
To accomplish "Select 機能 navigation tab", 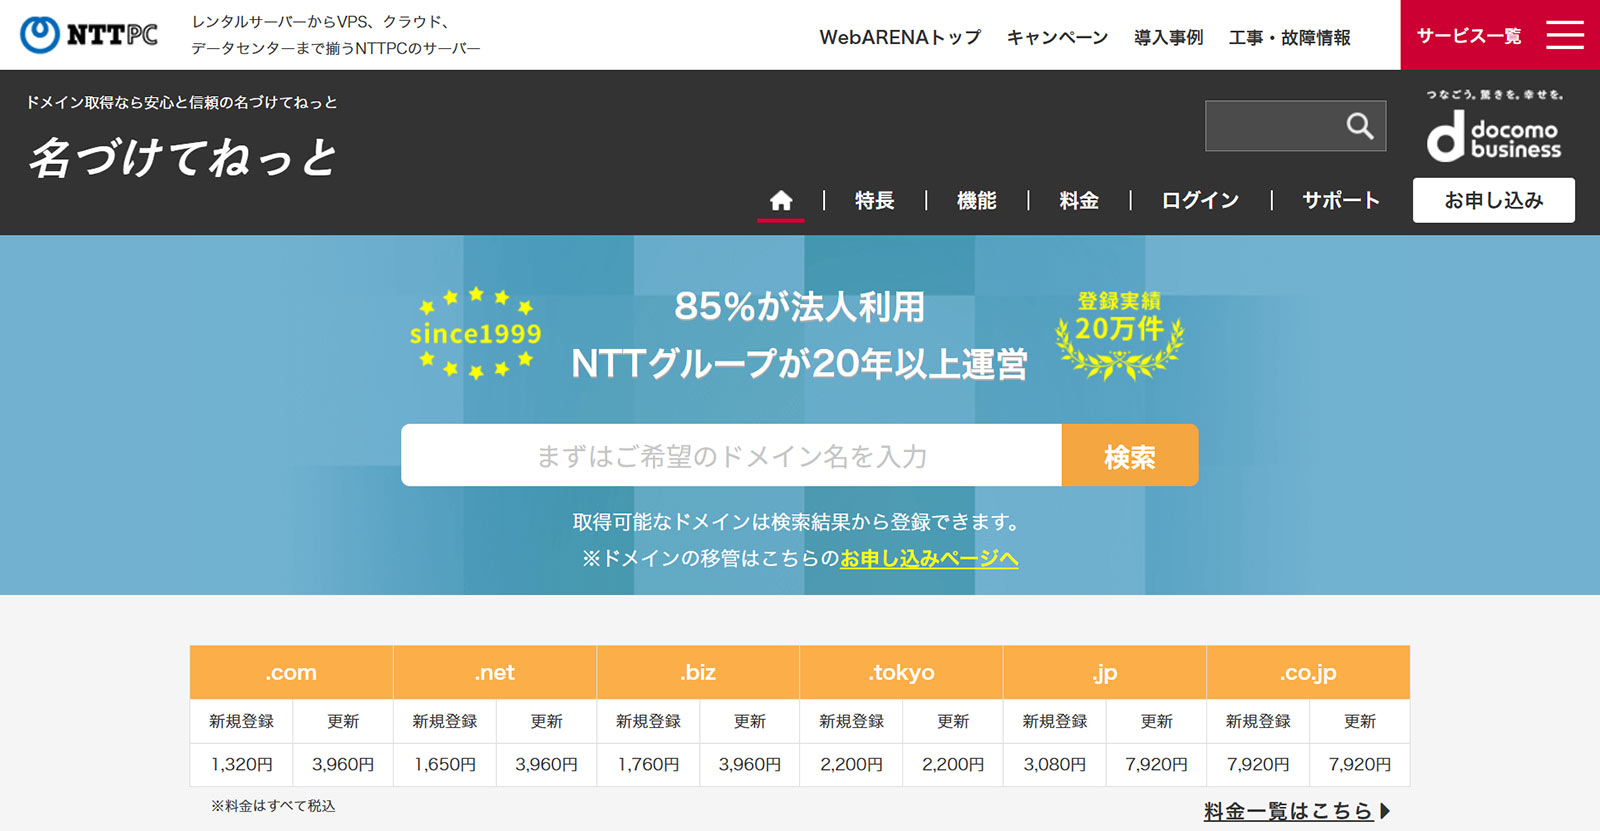I will coord(976,200).
